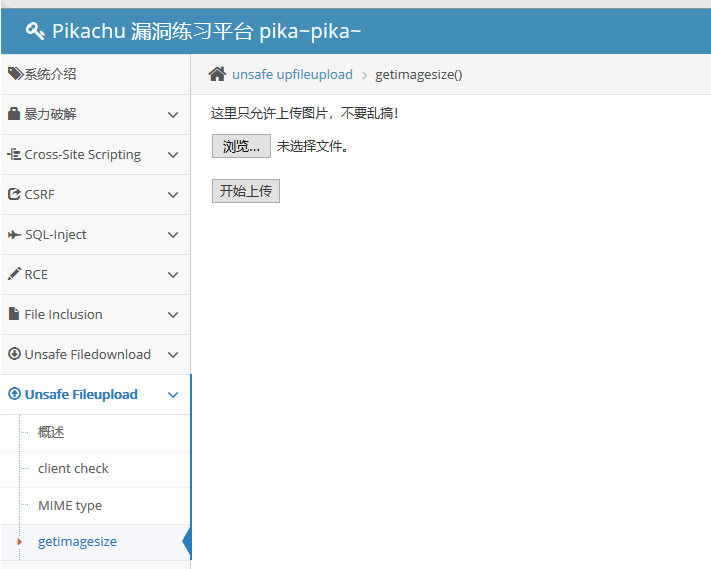The width and height of the screenshot is (711, 569).
Task: Click the fighter jet icon beside SQL-Inject
Action: pyautogui.click(x=15, y=234)
